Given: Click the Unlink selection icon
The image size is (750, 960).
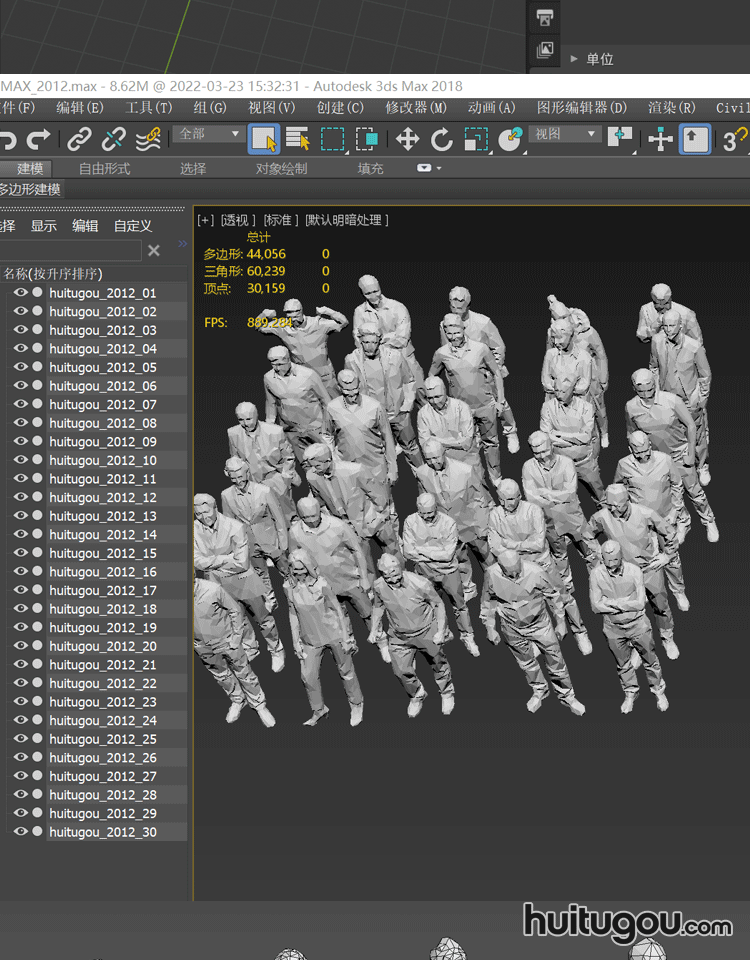Looking at the screenshot, I should [x=114, y=139].
